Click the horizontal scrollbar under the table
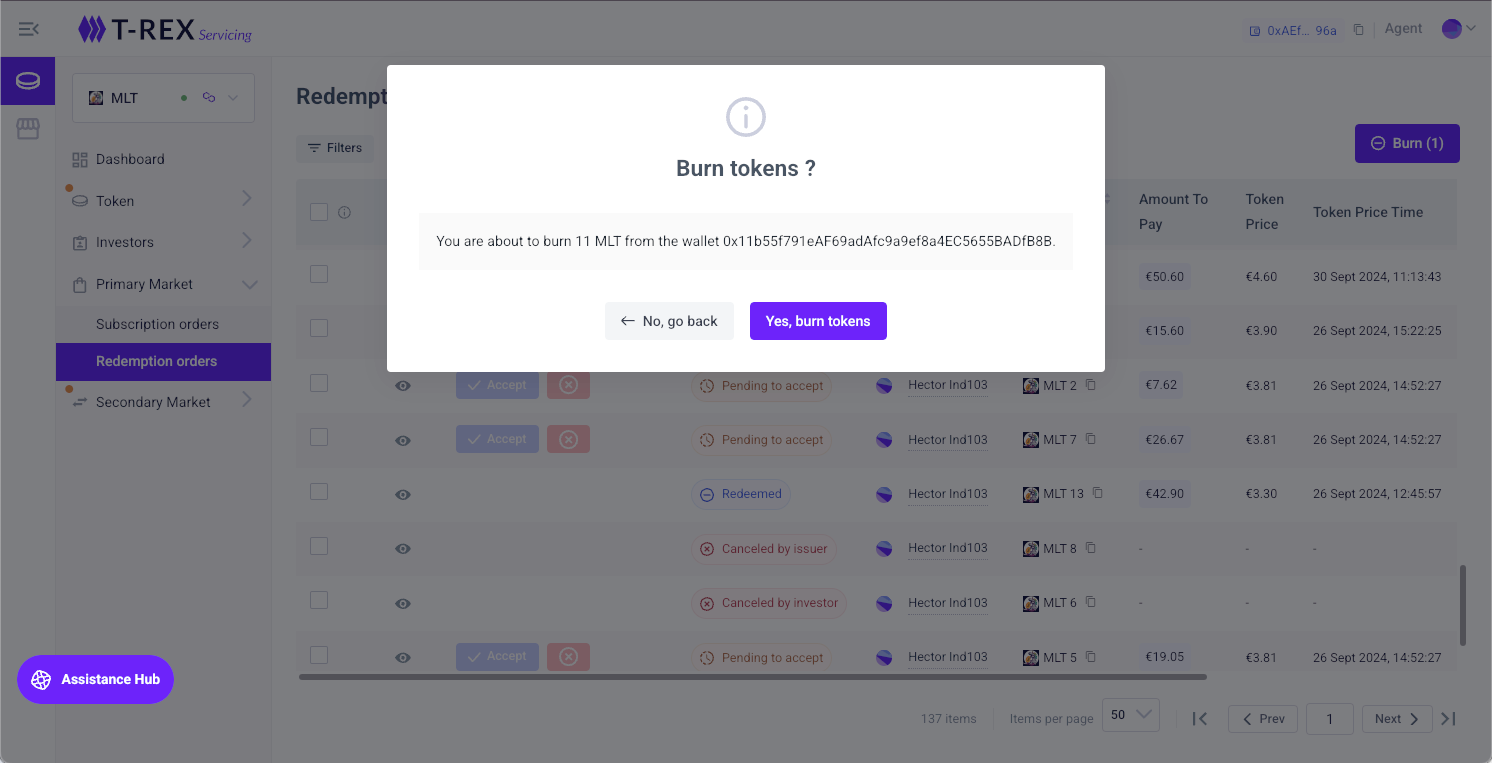Screen dimensions: 1492x763 [752, 677]
